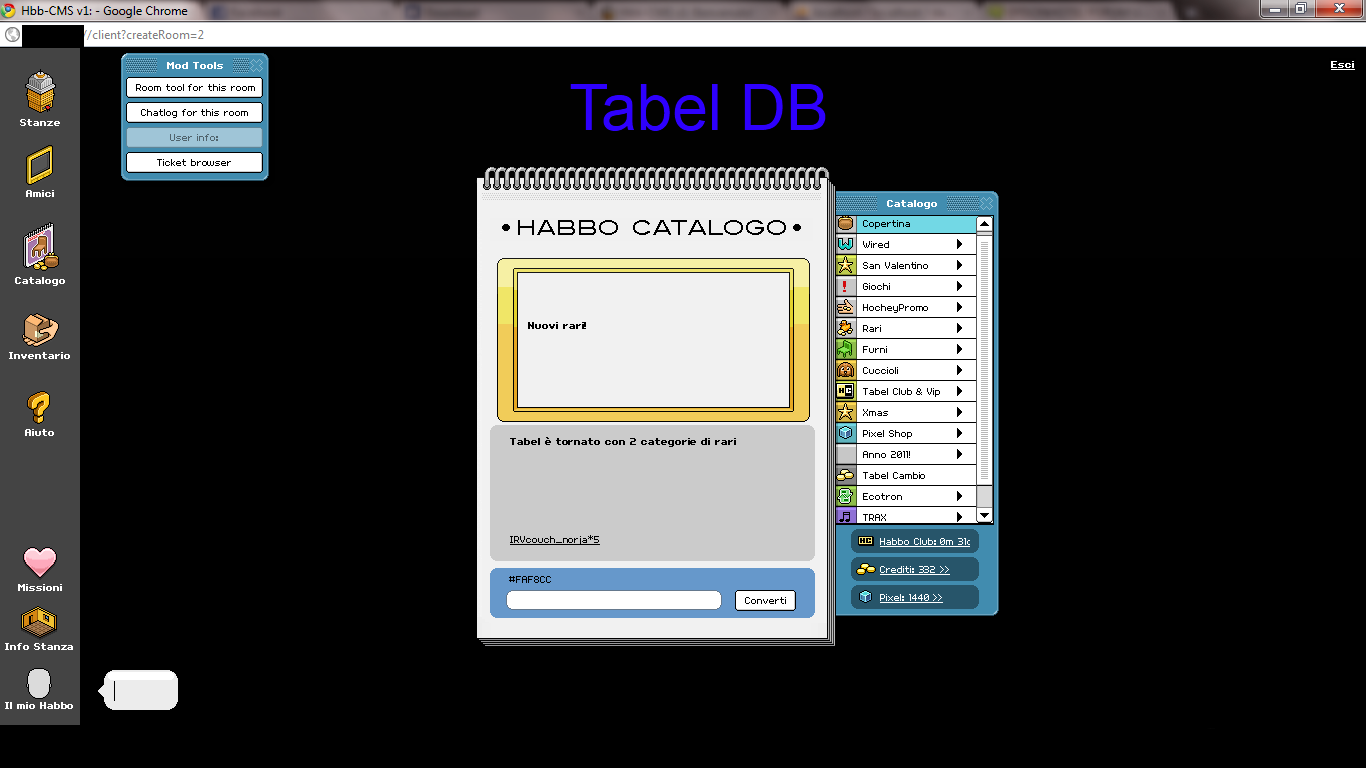Click the catalog list scroll down arrow
Screen dimensions: 1366x768
click(x=985, y=516)
